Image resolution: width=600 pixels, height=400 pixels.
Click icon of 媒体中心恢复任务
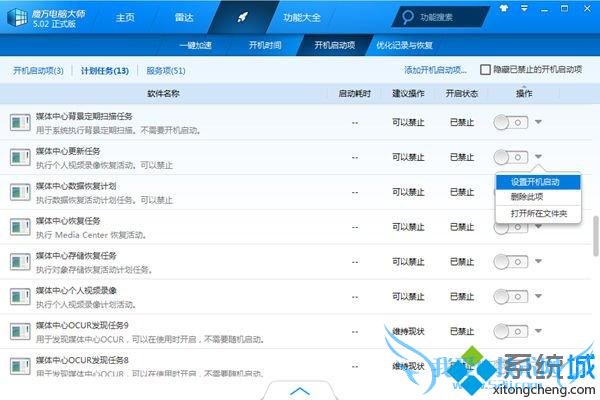pyautogui.click(x=20, y=227)
